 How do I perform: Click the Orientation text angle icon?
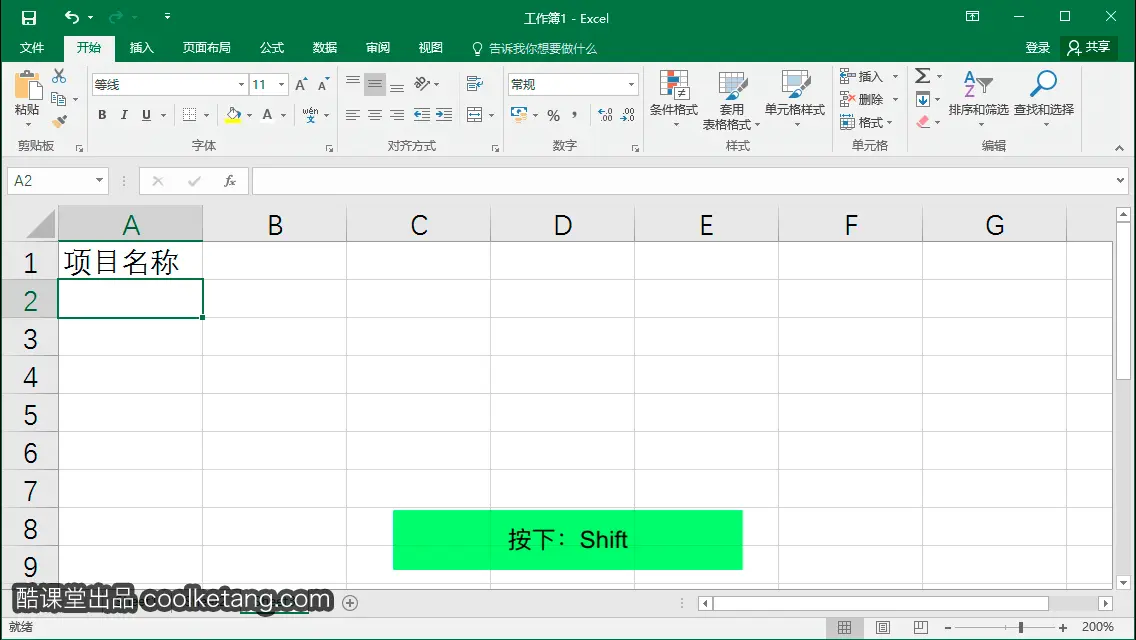tap(422, 84)
